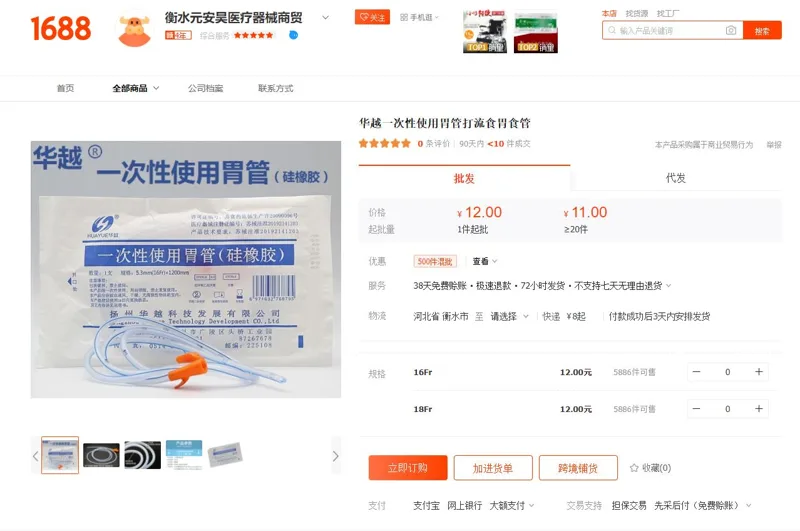Select the 找工厂 search scope

pos(668,14)
